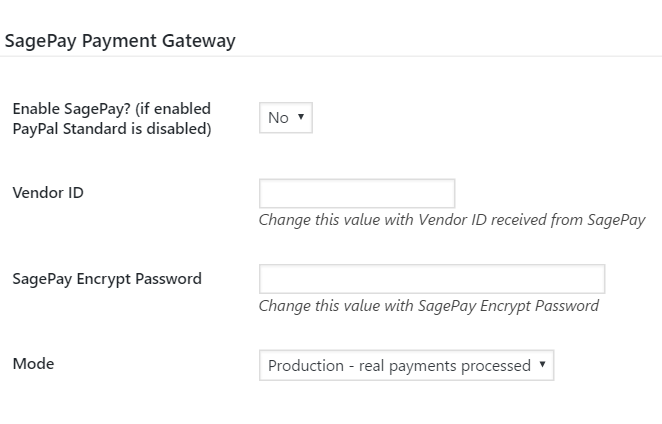Click the SagePay Encrypt Password label

(107, 279)
